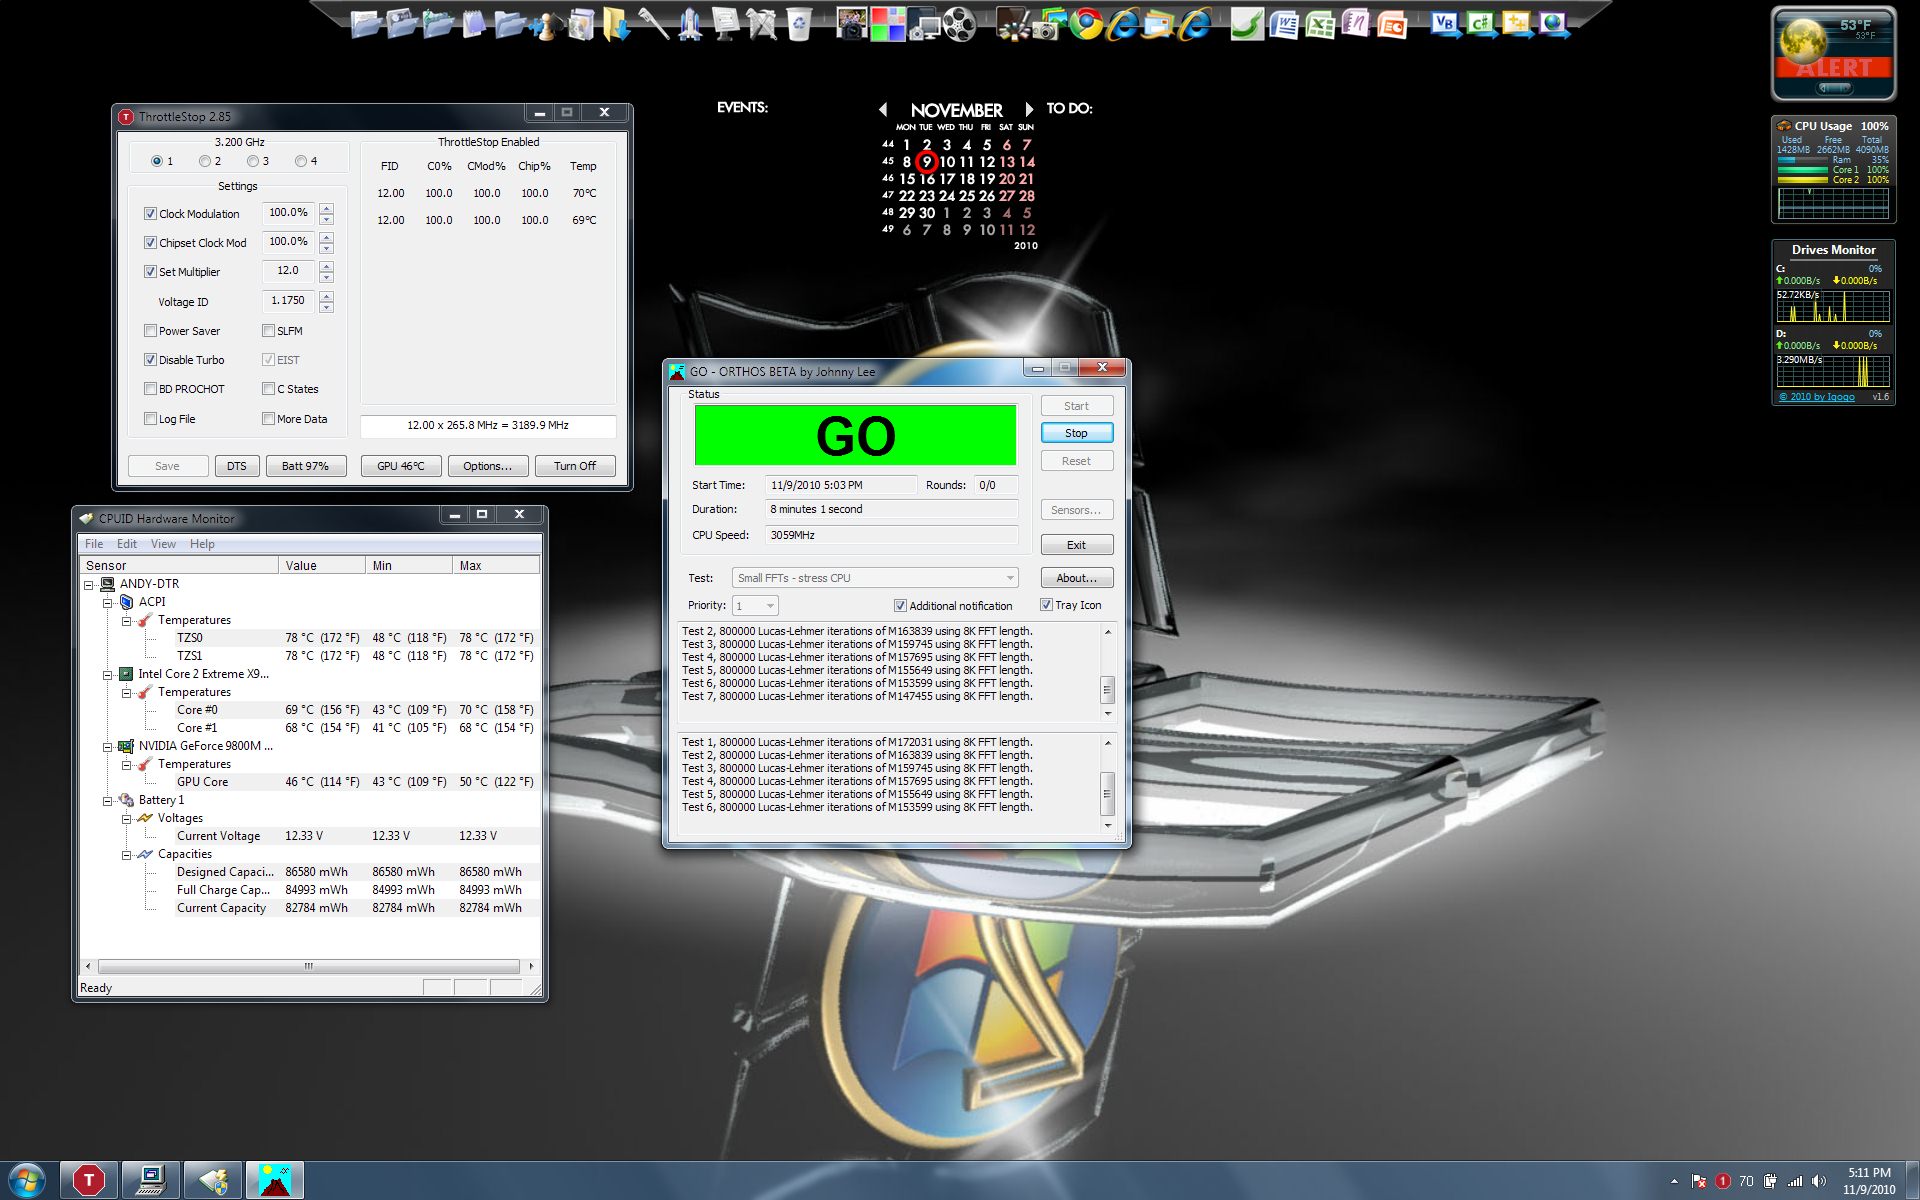Collapse the ACPI sensor node
Image resolution: width=1920 pixels, height=1200 pixels.
pyautogui.click(x=108, y=602)
